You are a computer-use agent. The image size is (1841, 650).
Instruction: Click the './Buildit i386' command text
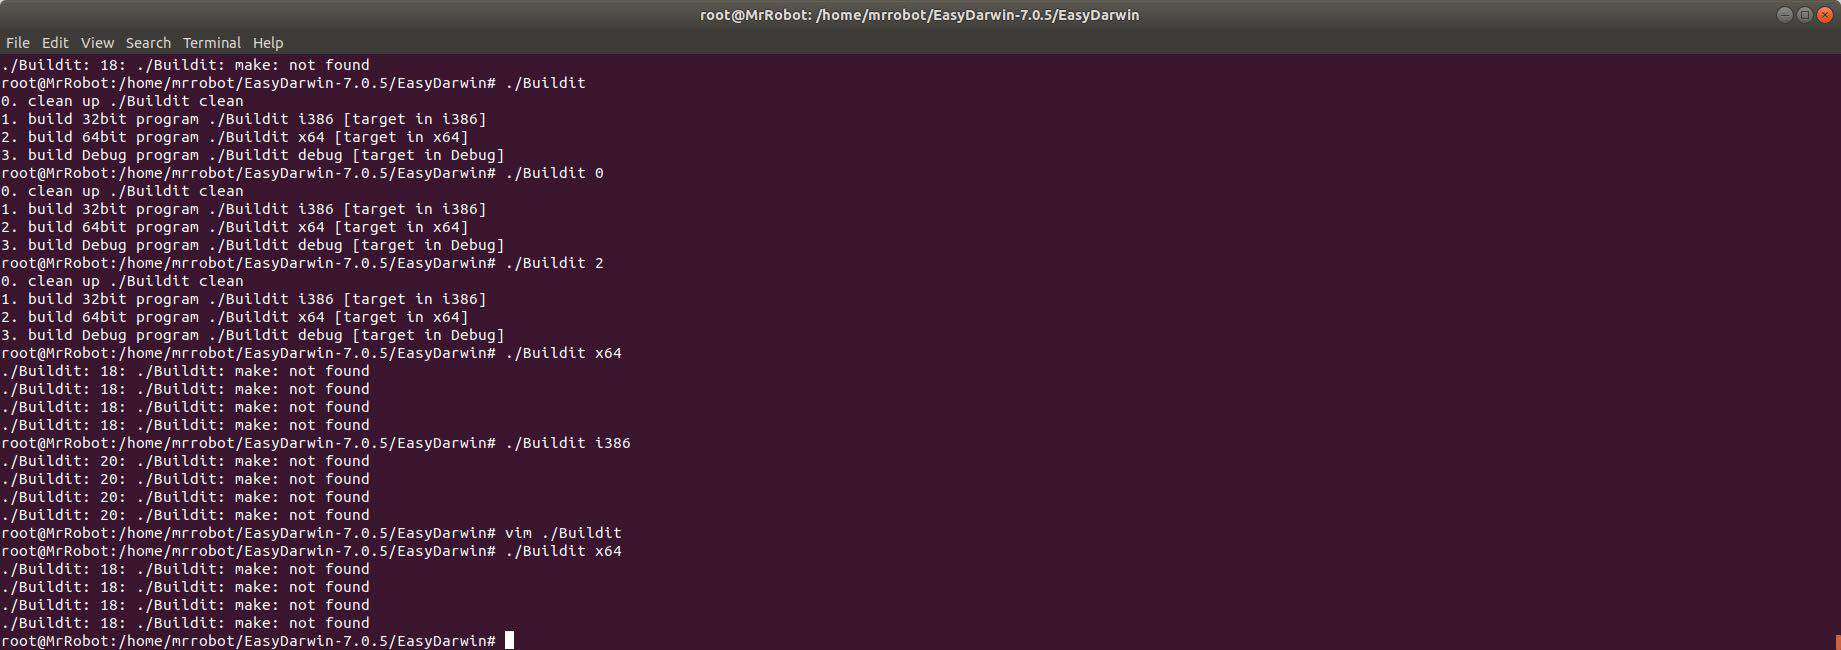[572, 442]
